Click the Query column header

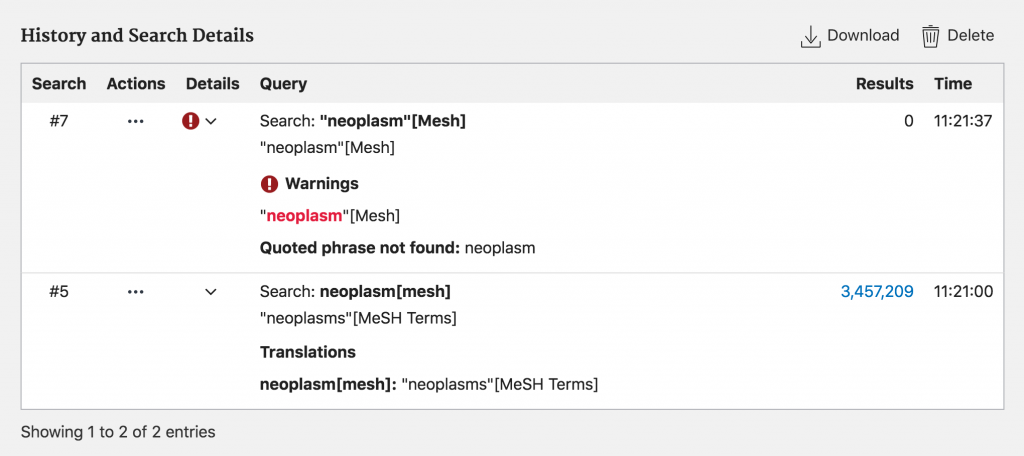283,84
